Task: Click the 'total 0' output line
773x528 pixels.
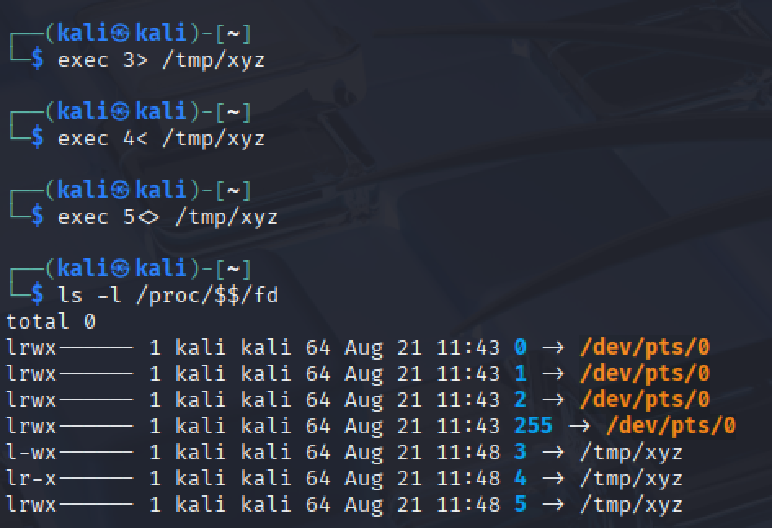Action: pos(51,322)
